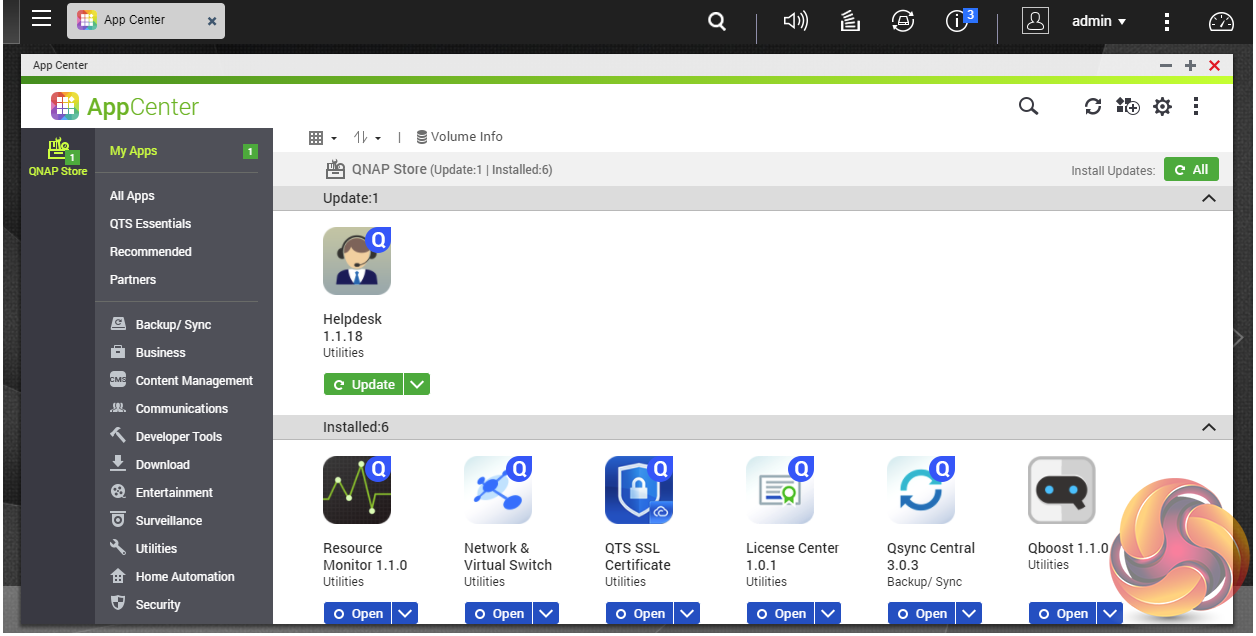The width and height of the screenshot is (1256, 636).
Task: Click the License Center app icon
Action: [780, 490]
